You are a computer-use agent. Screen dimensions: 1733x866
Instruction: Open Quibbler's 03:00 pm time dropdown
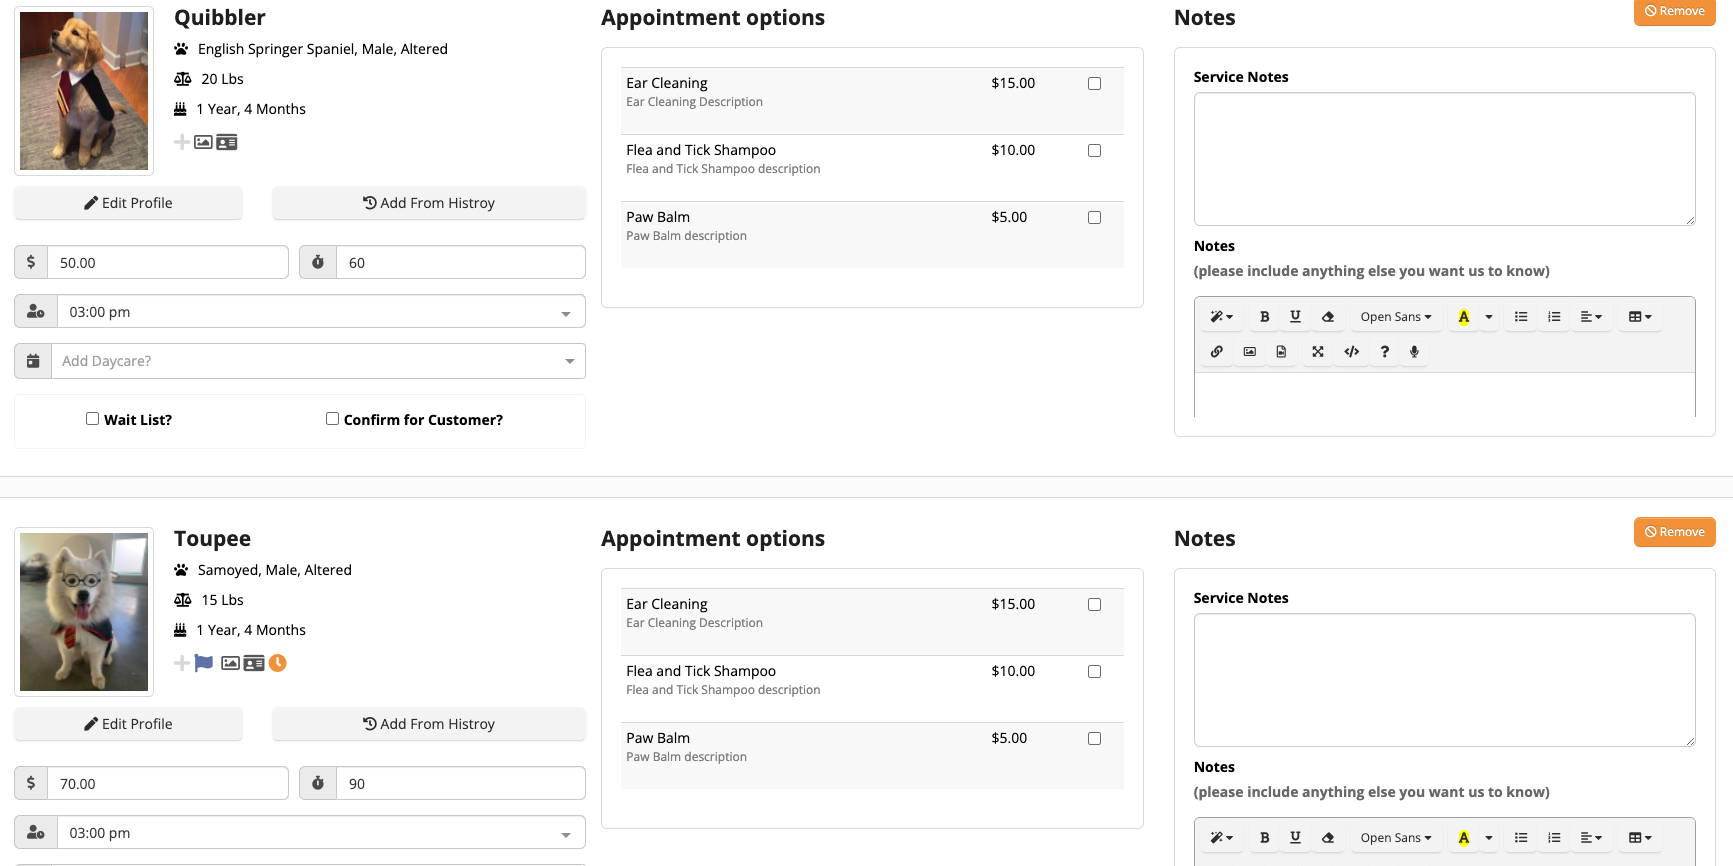pos(321,312)
